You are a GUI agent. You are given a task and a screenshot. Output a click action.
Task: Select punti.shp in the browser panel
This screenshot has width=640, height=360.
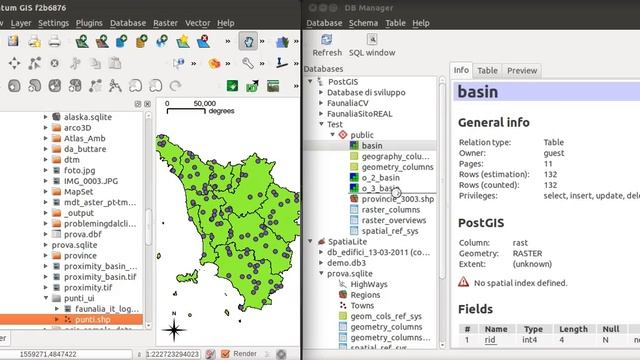93,319
